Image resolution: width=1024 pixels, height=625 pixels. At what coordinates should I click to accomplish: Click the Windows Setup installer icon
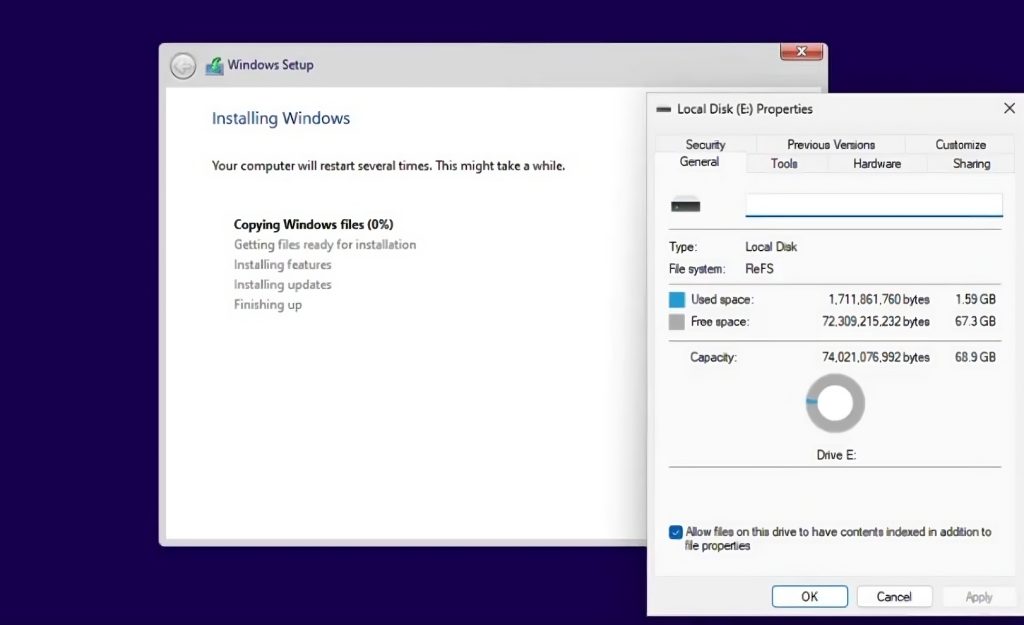214,66
